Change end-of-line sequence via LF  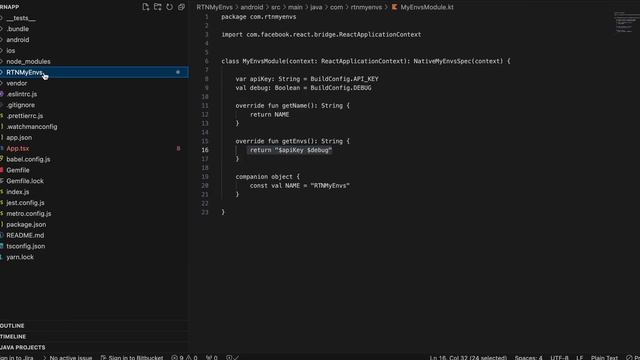(579, 357)
